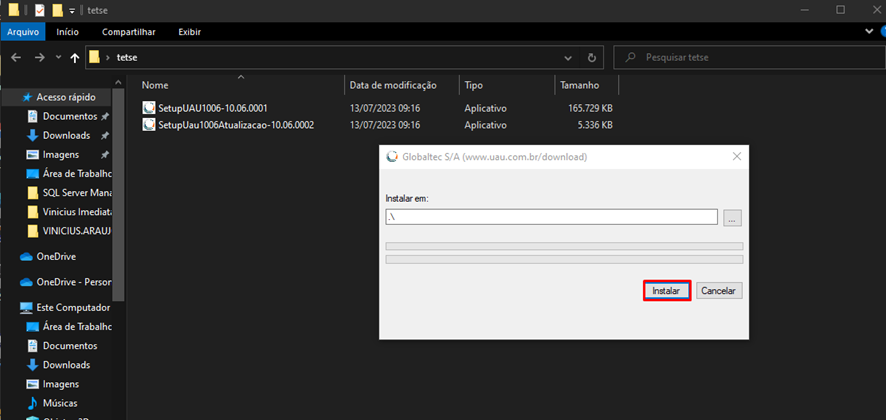This screenshot has height=420, width=886.
Task: Click the back navigation arrow
Action: [15, 58]
